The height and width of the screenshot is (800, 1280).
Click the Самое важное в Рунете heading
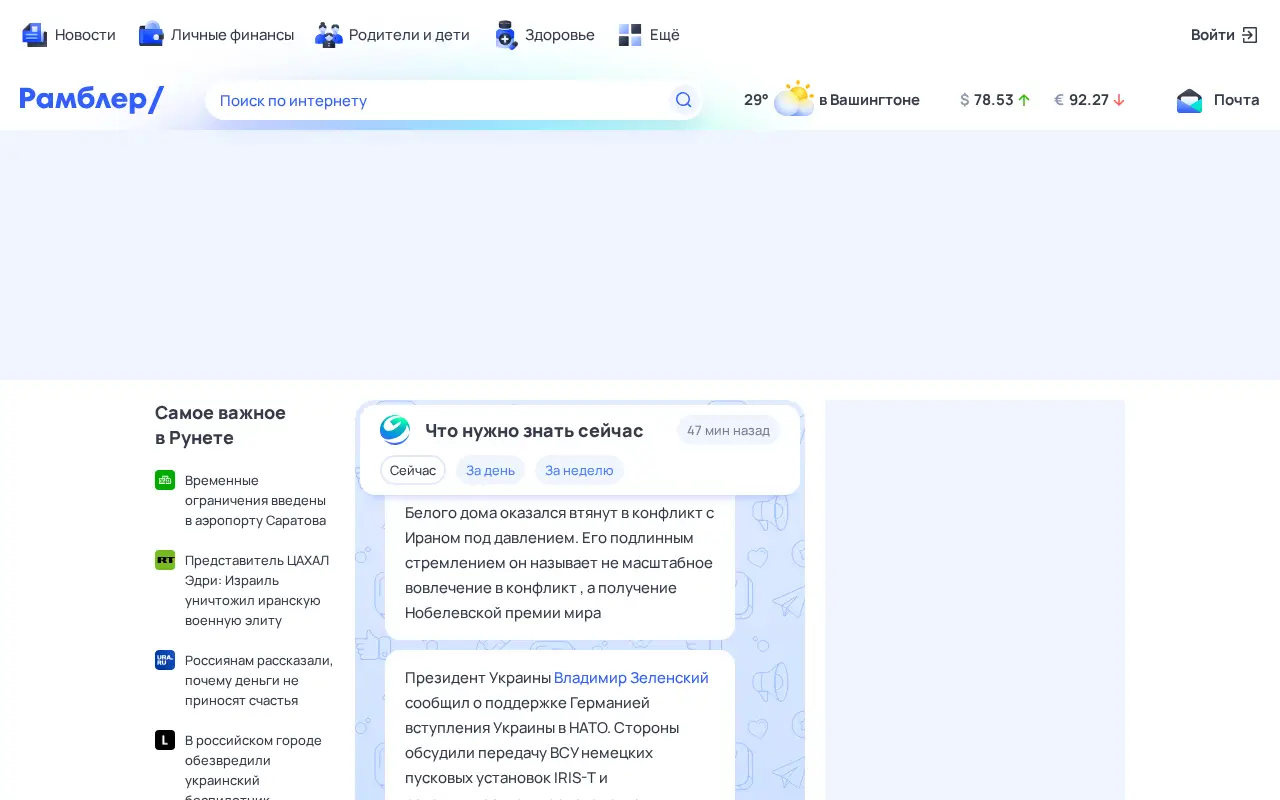(x=220, y=425)
